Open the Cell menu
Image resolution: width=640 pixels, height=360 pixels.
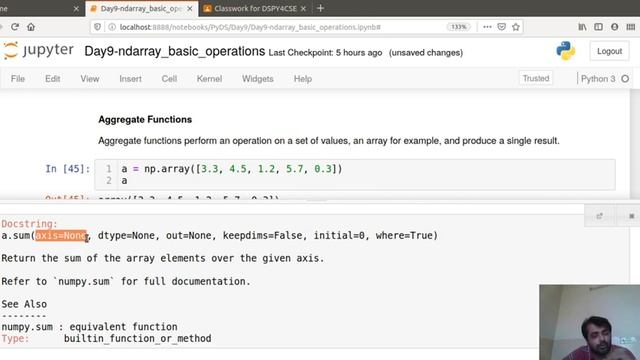(x=169, y=79)
